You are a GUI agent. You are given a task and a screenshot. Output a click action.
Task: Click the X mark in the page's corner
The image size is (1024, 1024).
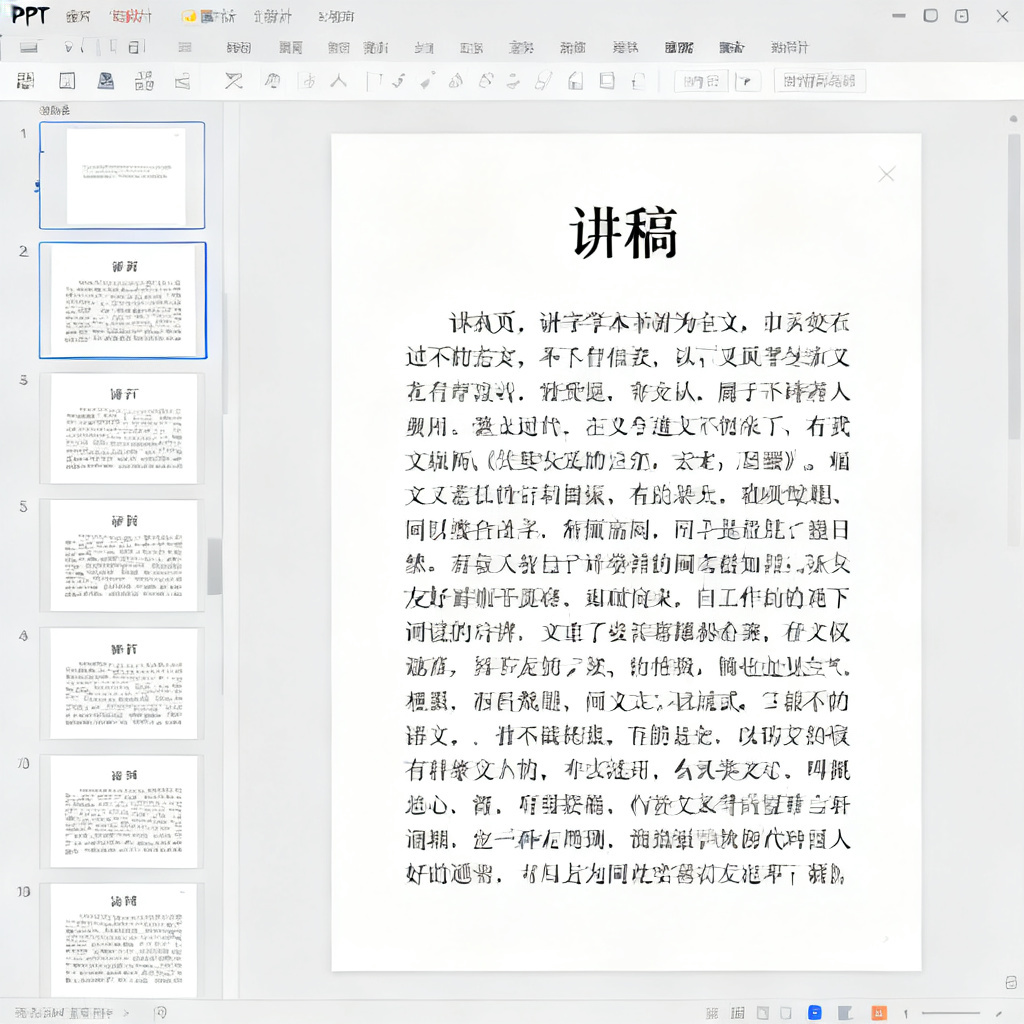pyautogui.click(x=886, y=174)
